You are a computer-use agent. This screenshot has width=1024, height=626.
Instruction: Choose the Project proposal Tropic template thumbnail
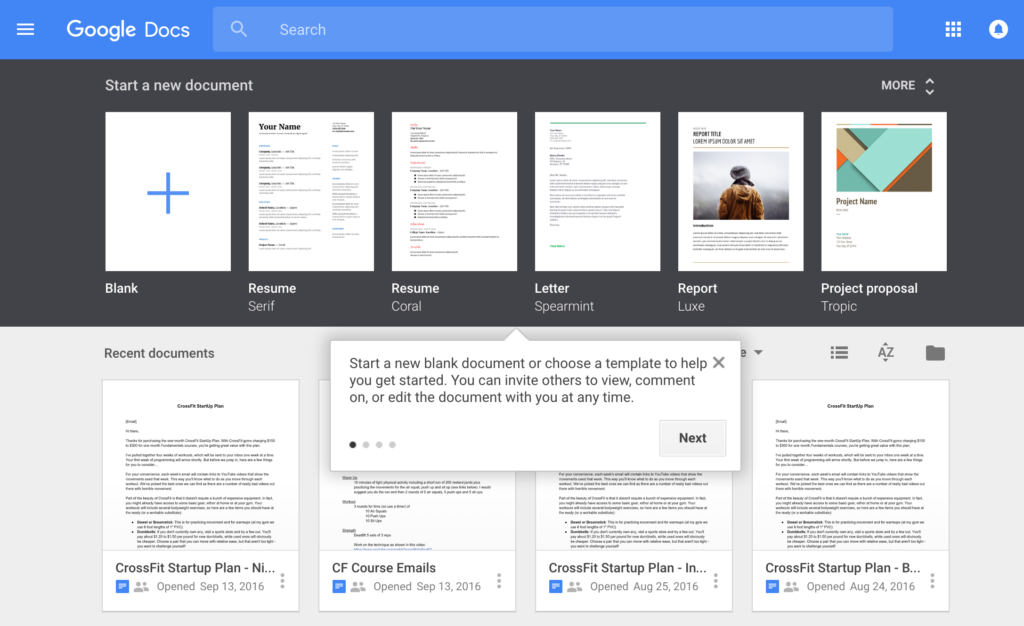click(884, 191)
